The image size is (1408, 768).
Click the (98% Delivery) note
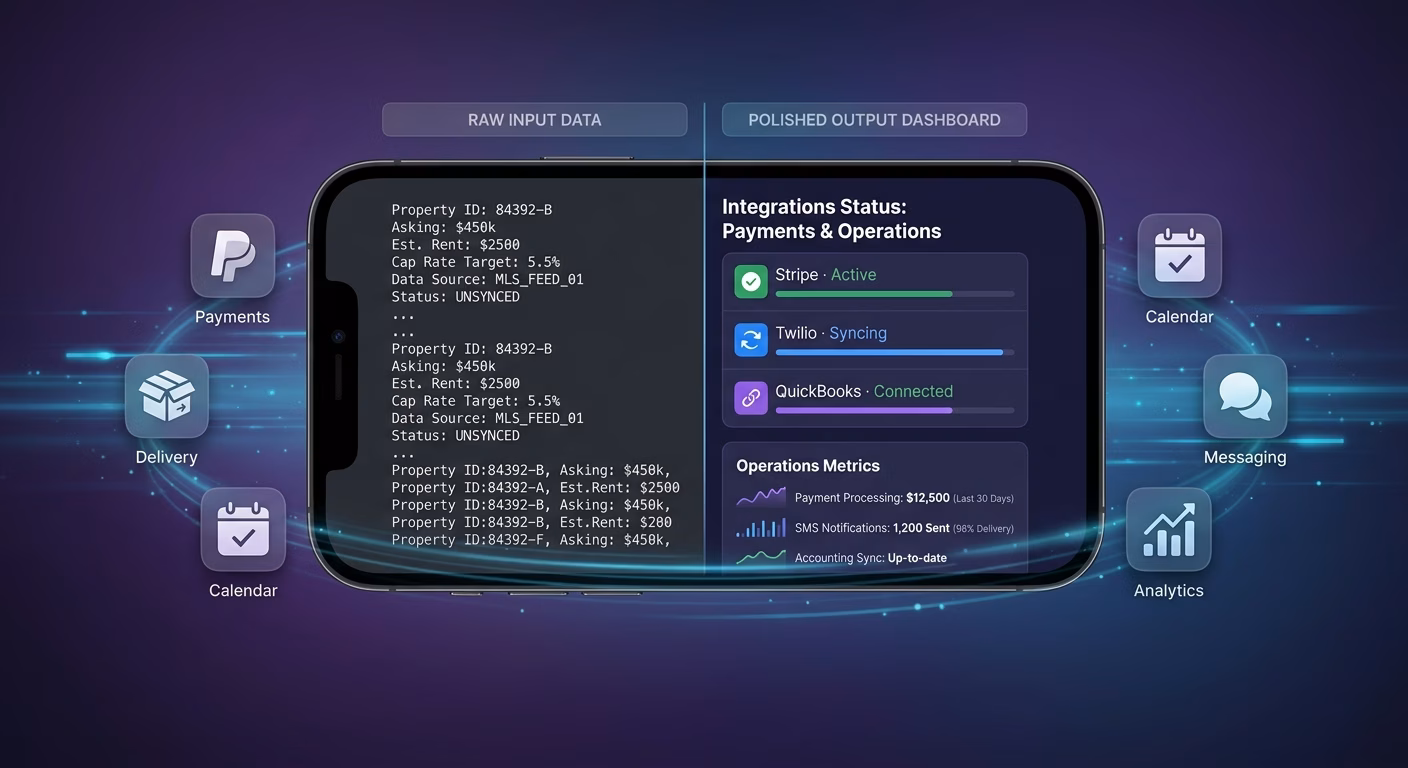[x=984, y=528]
